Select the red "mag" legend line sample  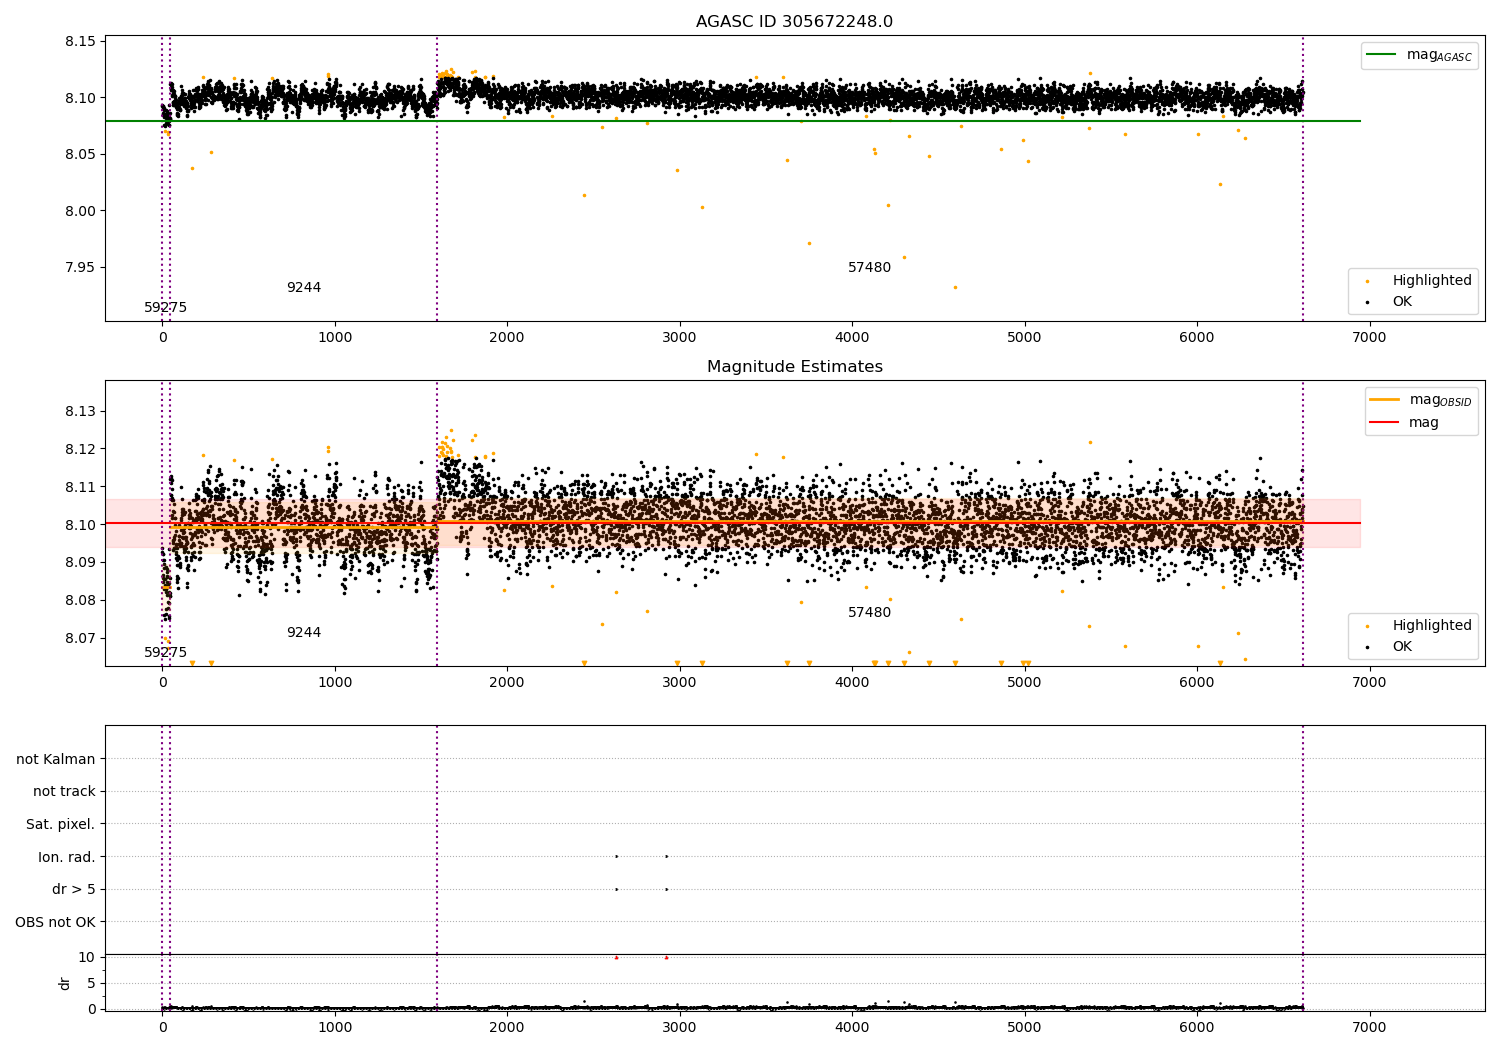pyautogui.click(x=1385, y=422)
